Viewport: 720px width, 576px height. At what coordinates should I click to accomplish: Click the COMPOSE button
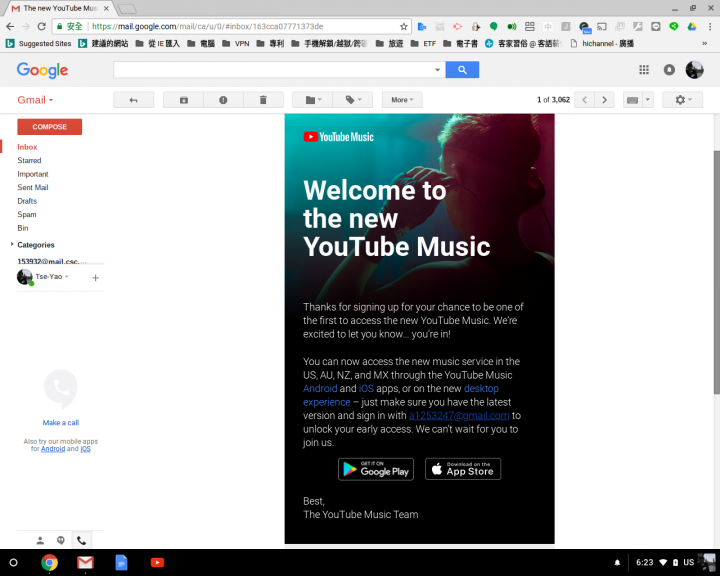50,127
